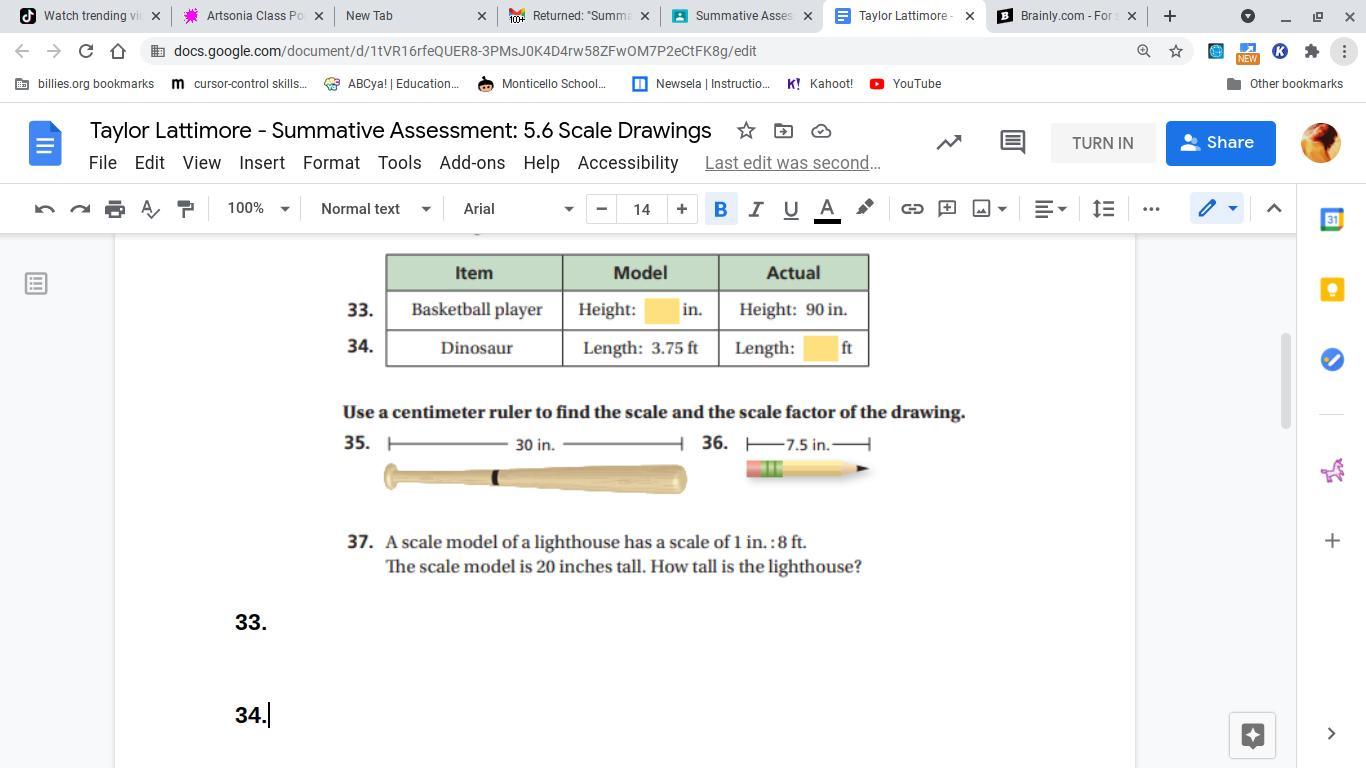1366x768 pixels.
Task: Star the document
Action: [x=746, y=131]
